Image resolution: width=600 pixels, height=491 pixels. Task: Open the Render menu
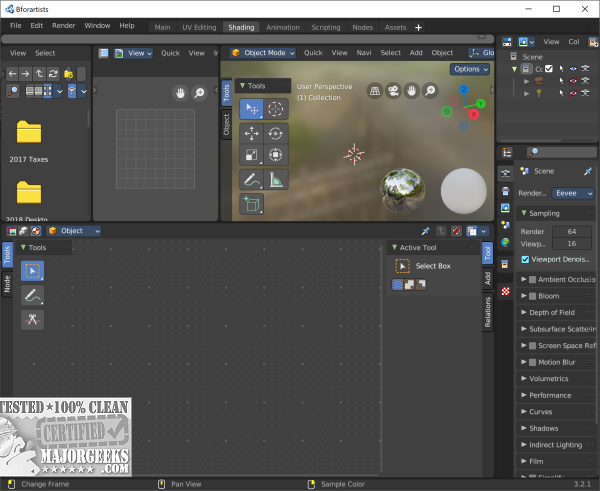(x=63, y=25)
